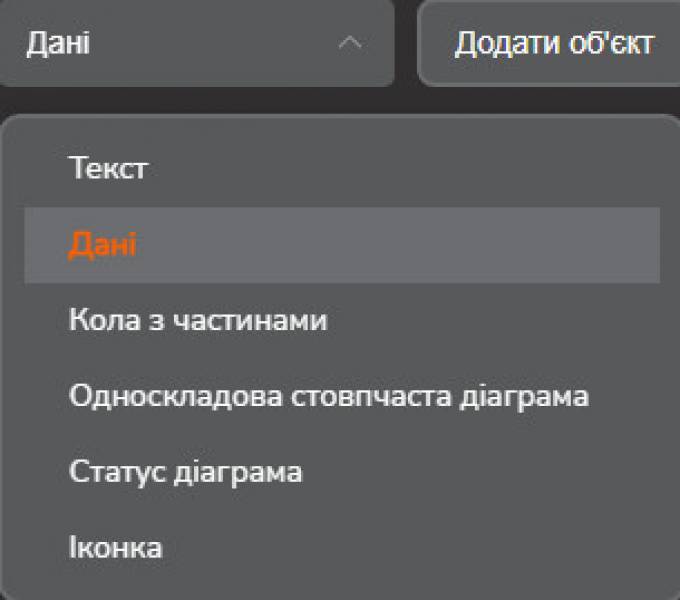680x600 pixels.
Task: Select Іконка in the dropdown list
Action: (x=115, y=547)
